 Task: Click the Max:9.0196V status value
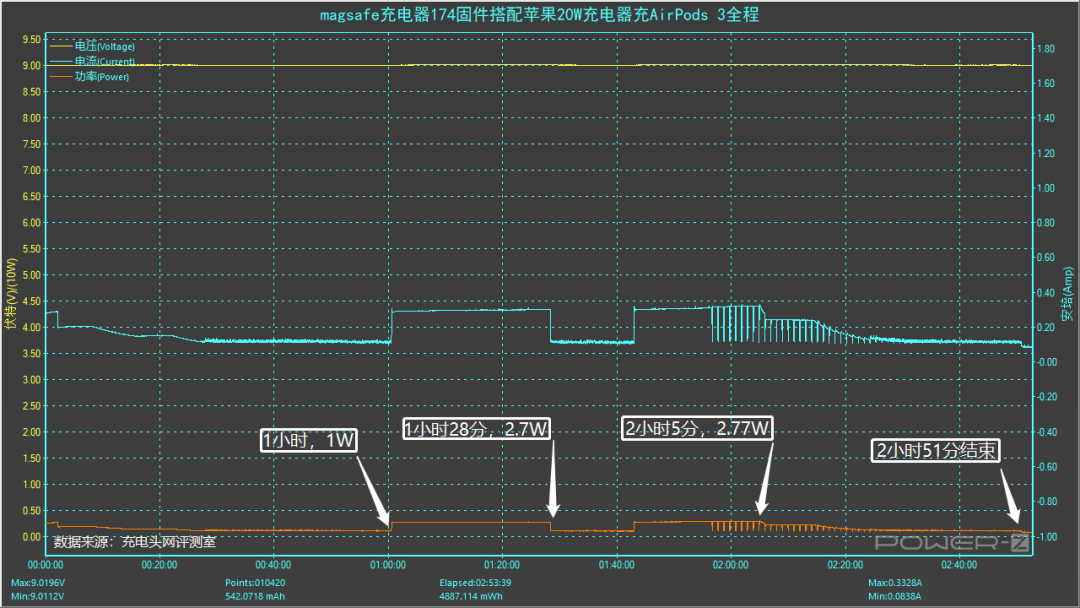tap(38, 583)
